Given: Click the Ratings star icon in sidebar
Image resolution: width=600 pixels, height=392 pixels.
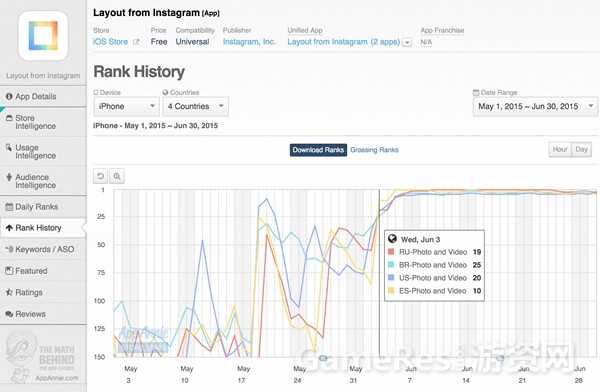Looking at the screenshot, I should point(9,292).
